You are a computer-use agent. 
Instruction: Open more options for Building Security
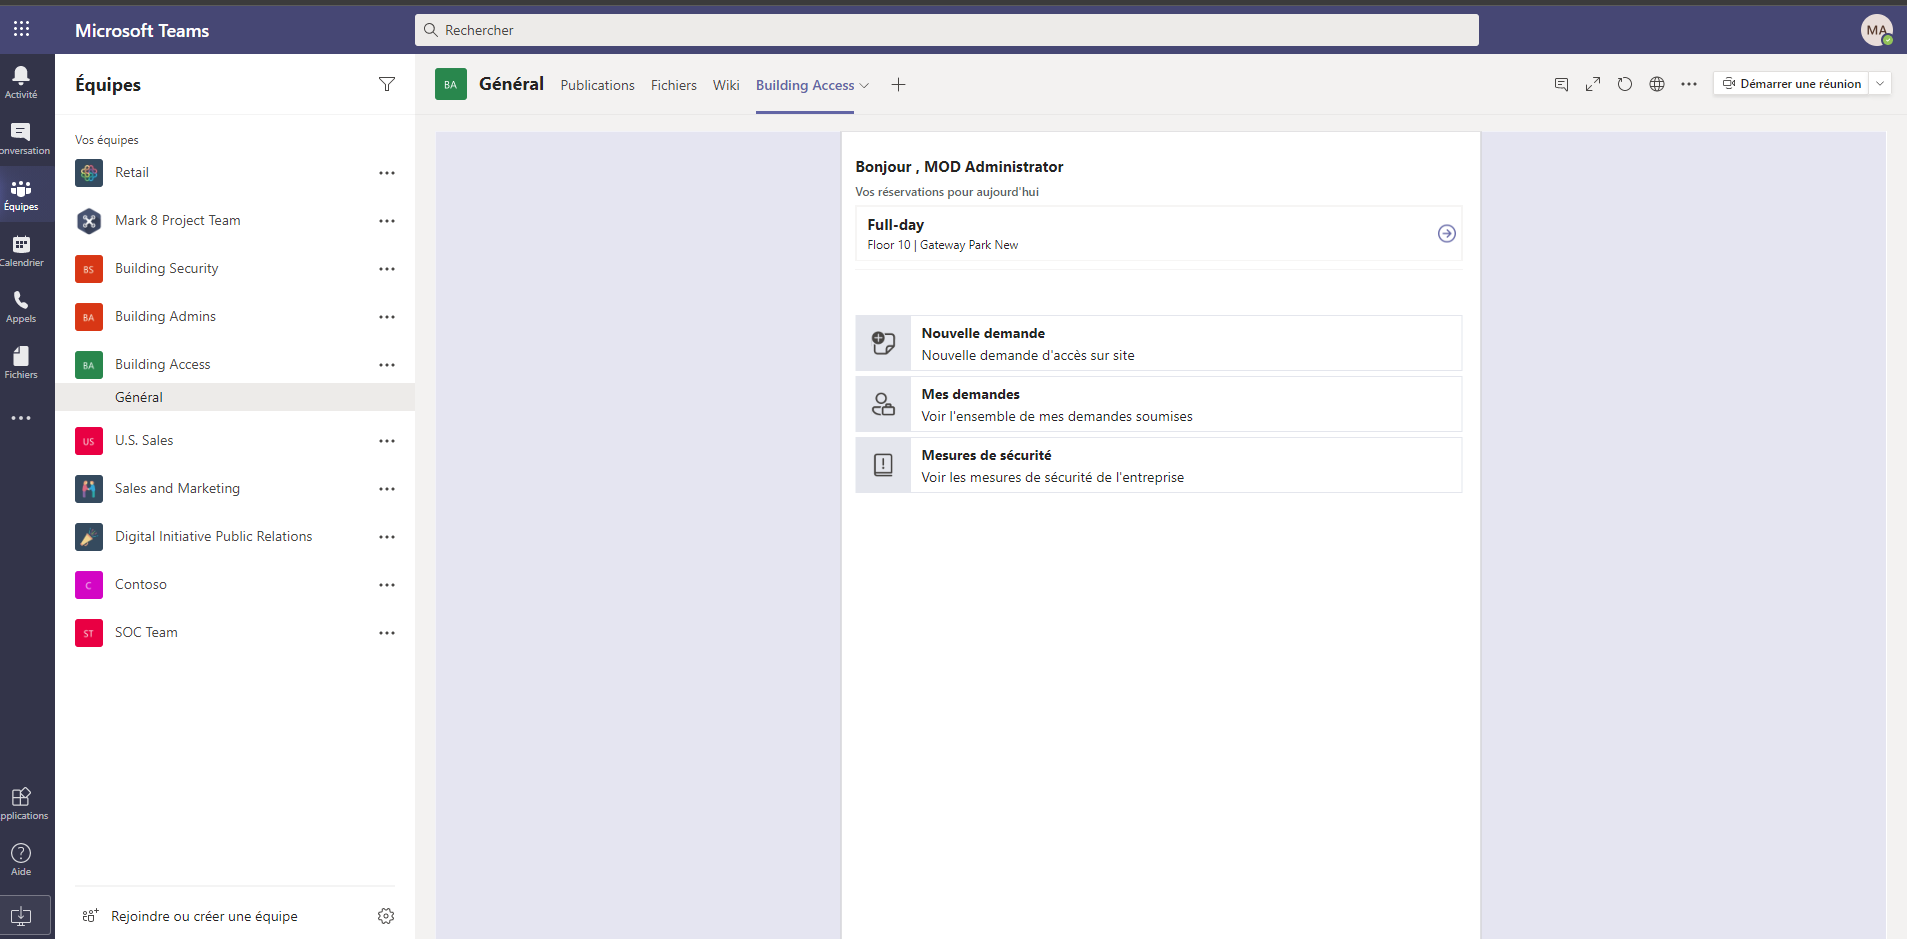point(387,269)
